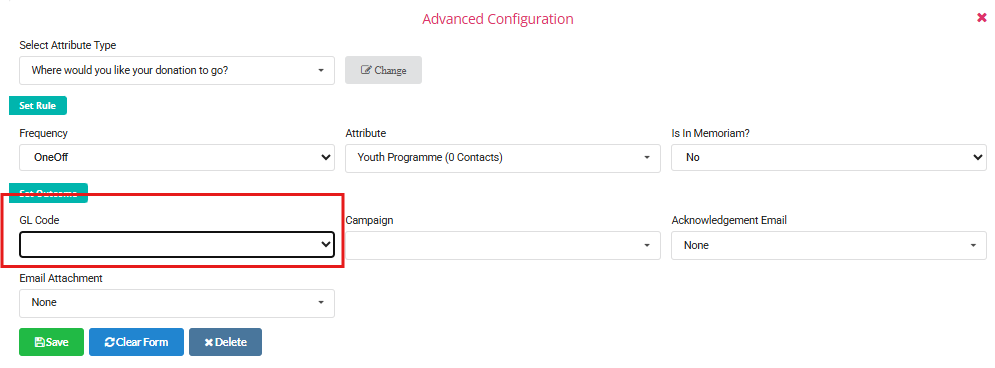Open the Attribute dropdown showing Youth Programme
The image size is (995, 368).
pyautogui.click(x=503, y=157)
